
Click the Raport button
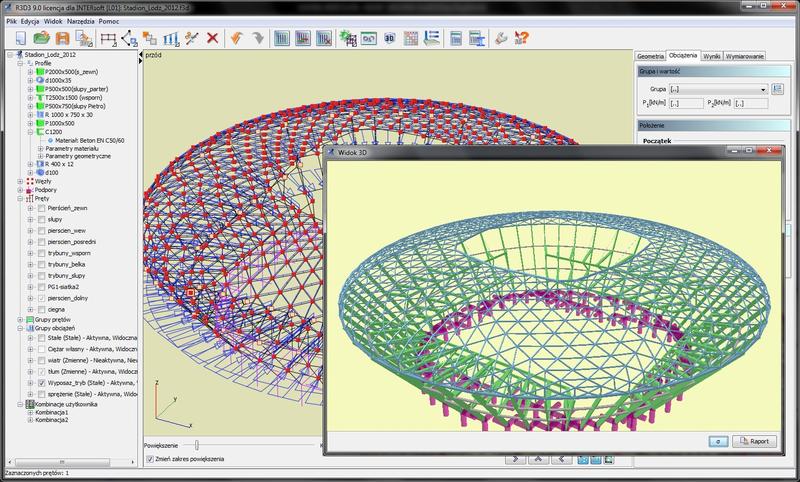[x=755, y=440]
